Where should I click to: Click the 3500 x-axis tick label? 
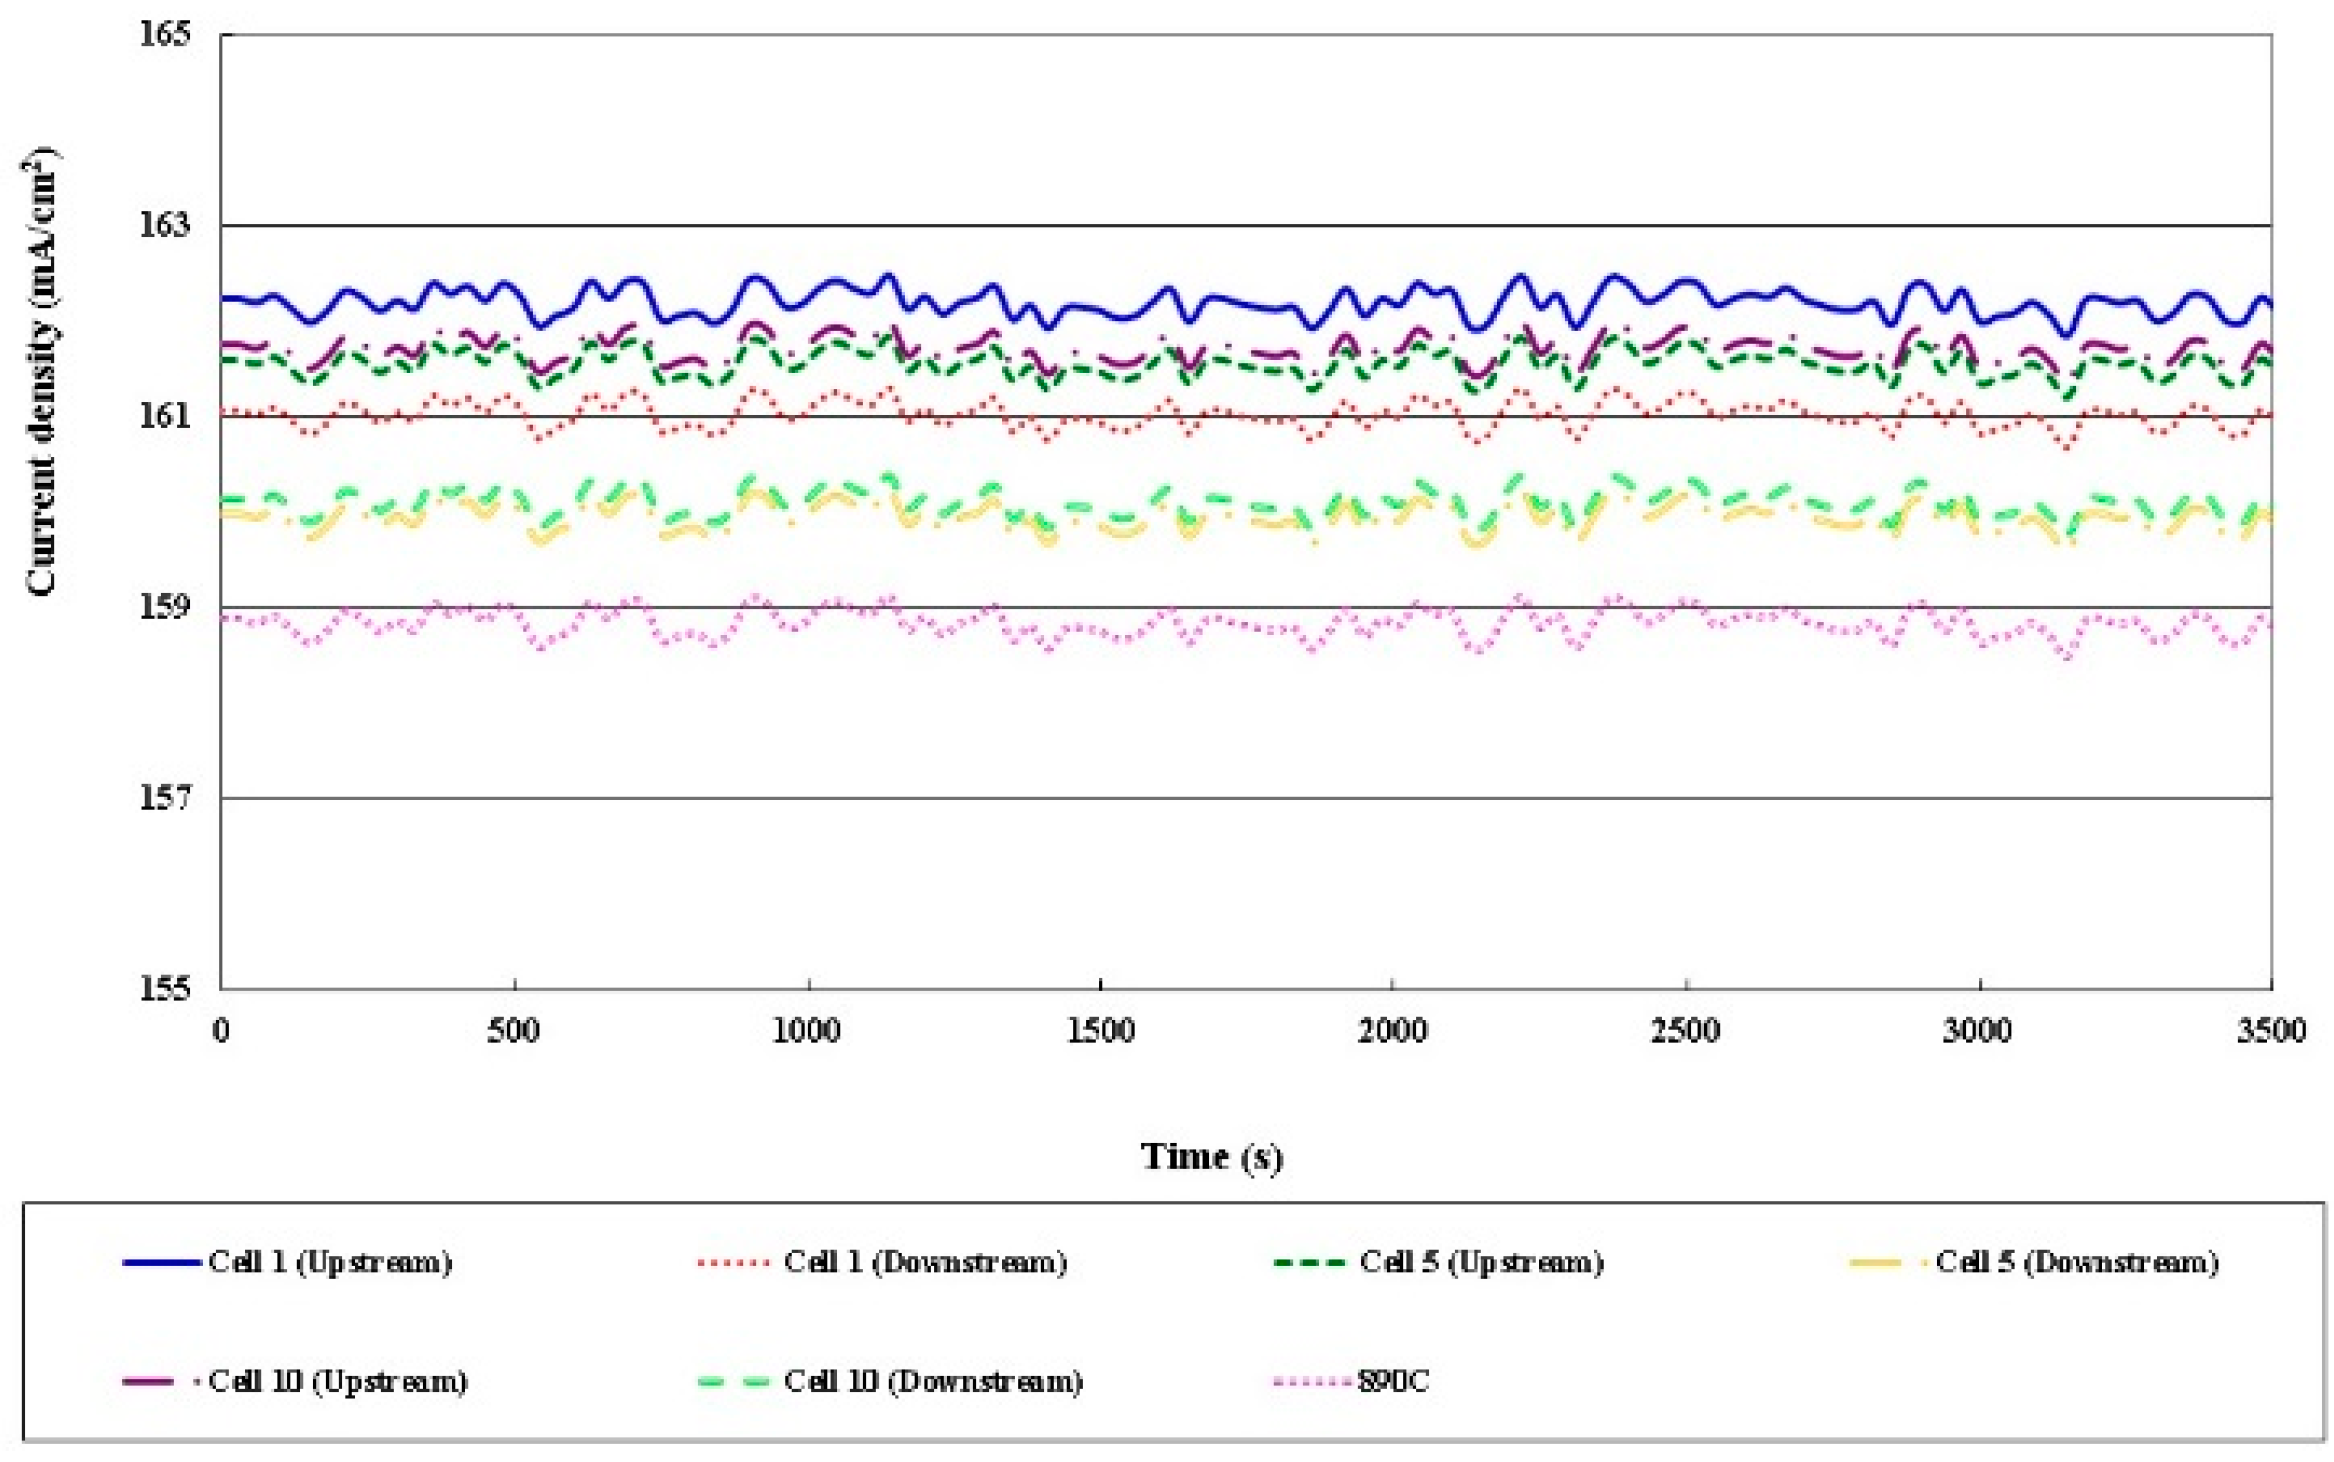(2271, 1031)
